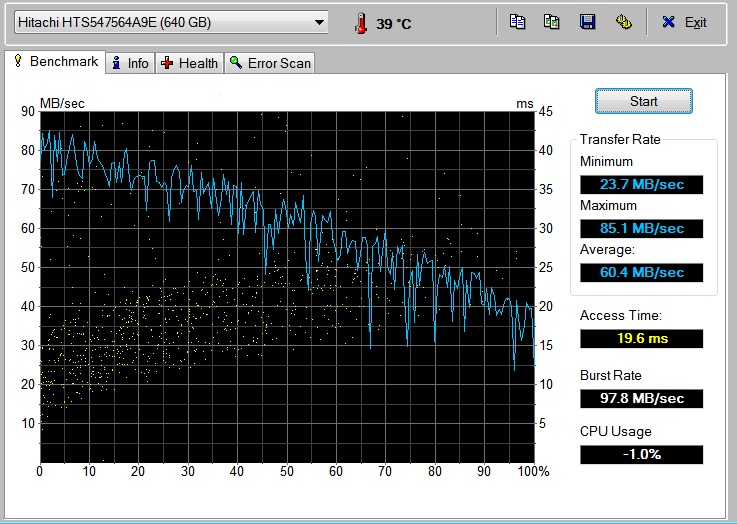Go to the Error Scan tab
The image size is (737, 524).
[x=270, y=63]
